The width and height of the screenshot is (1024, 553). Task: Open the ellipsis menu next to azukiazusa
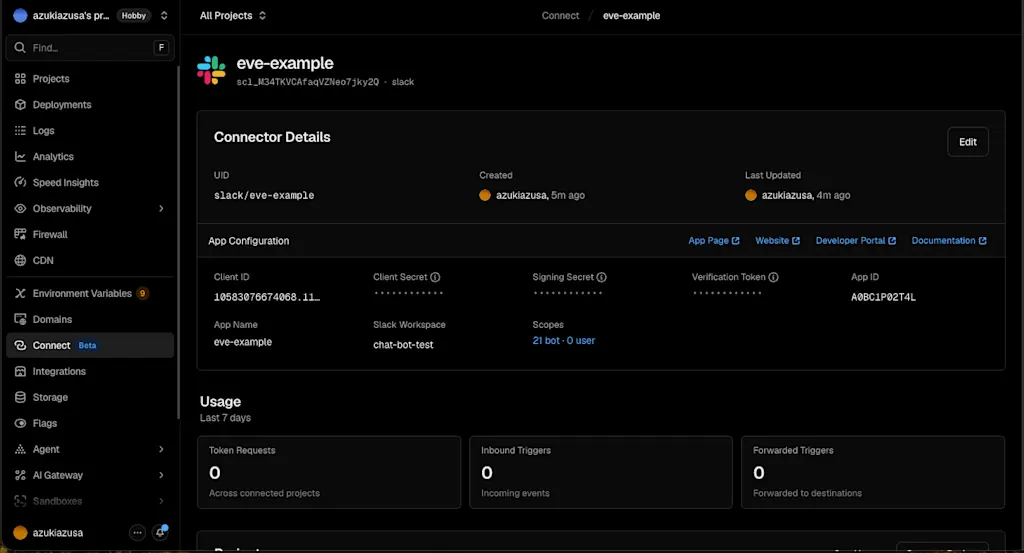(x=137, y=533)
